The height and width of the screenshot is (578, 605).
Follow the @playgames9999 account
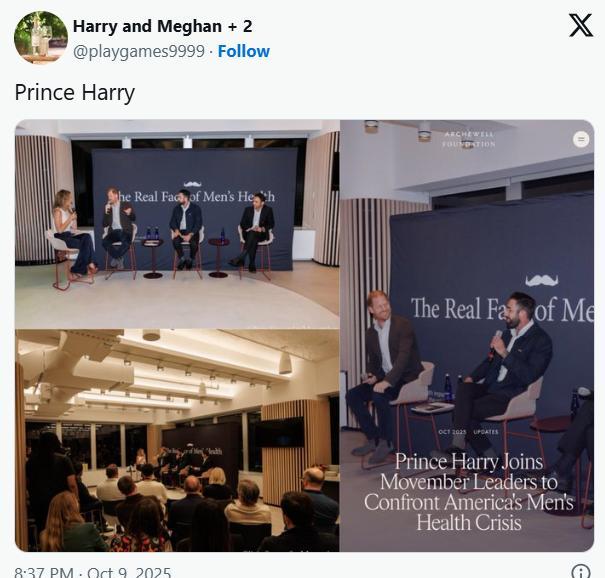(x=243, y=51)
